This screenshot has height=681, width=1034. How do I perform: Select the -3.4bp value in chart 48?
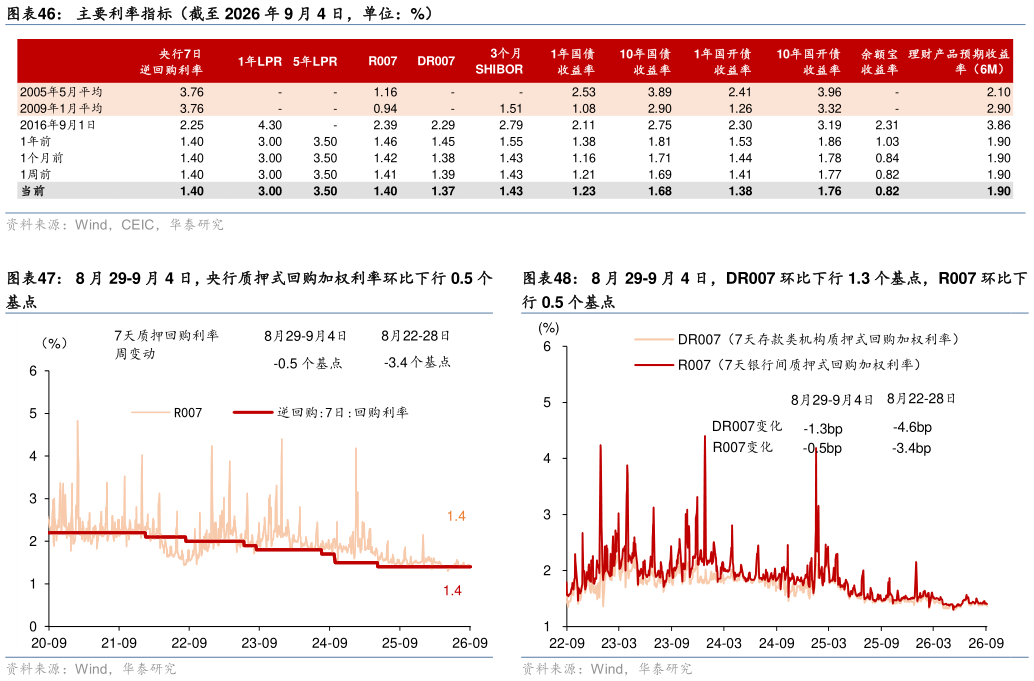[911, 448]
